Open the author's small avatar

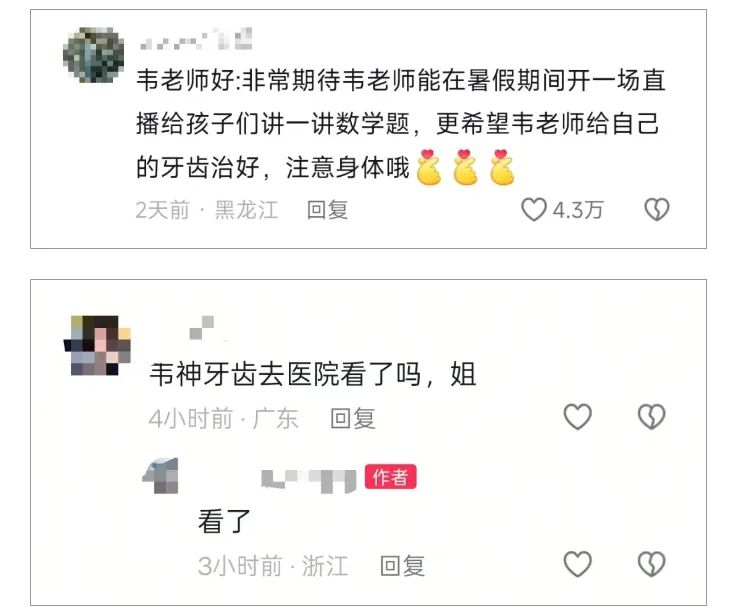[x=161, y=476]
